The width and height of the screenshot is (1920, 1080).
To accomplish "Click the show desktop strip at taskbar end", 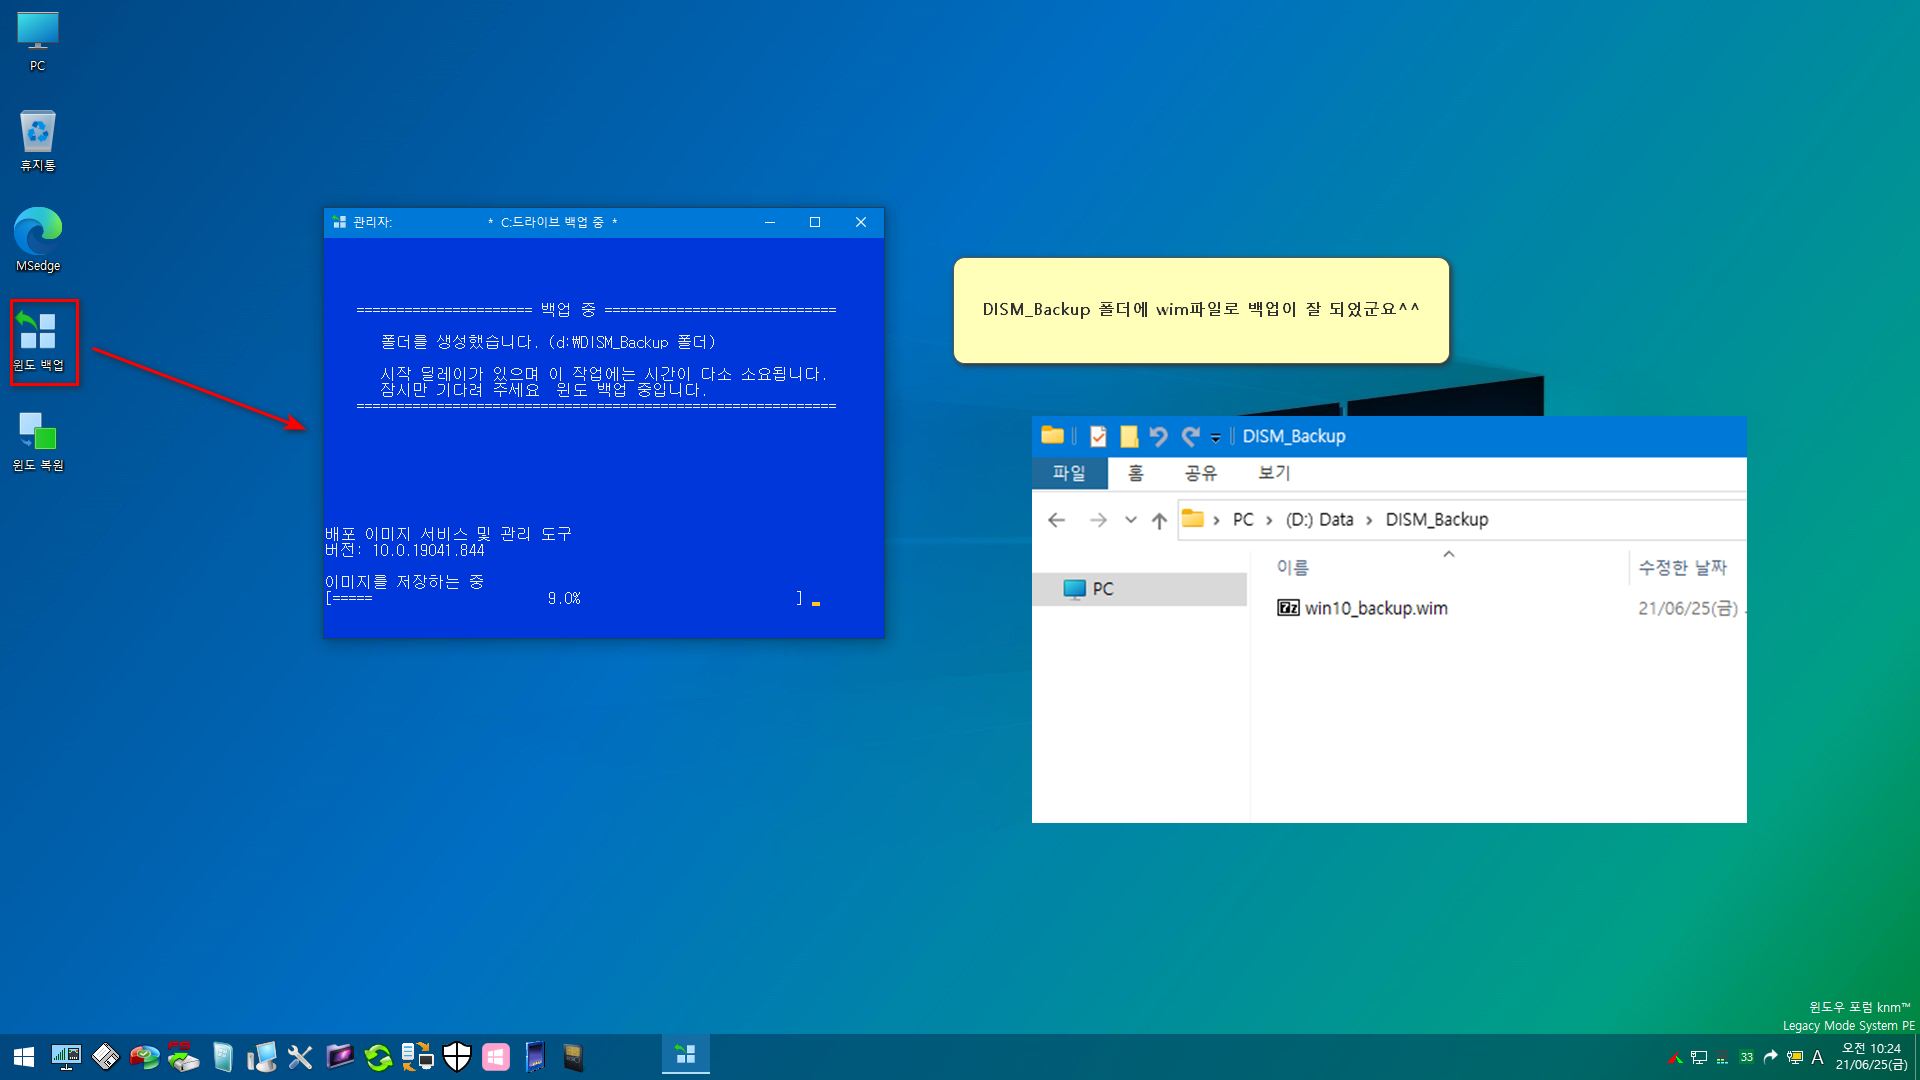I will [x=1916, y=1056].
